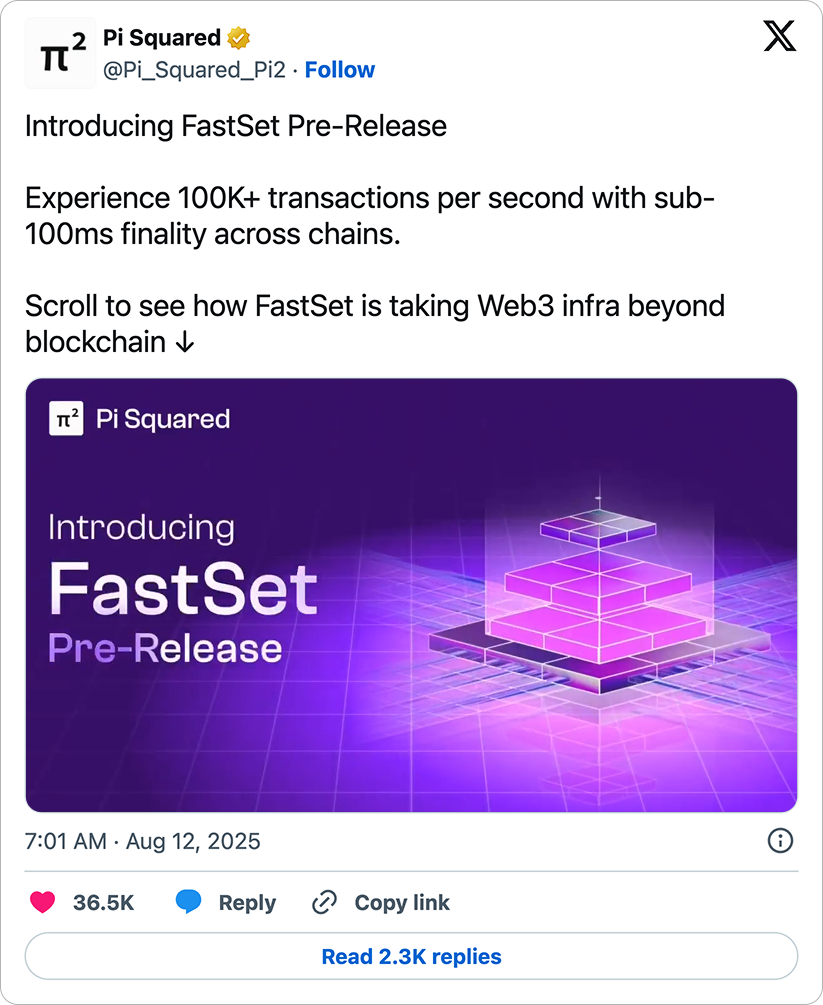Open the Pi Squared profile avatar
Viewport: 823px width, 1005px height.
click(x=60, y=53)
